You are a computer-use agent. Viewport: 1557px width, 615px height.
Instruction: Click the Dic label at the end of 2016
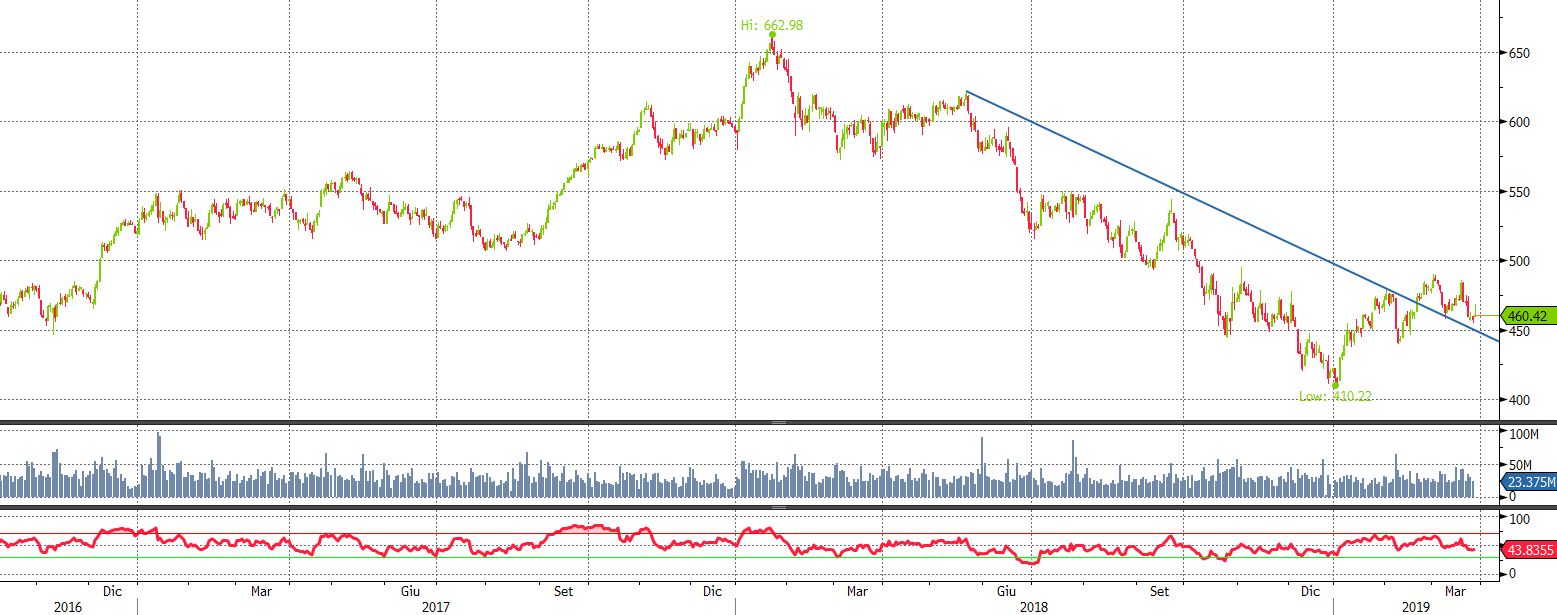(113, 591)
